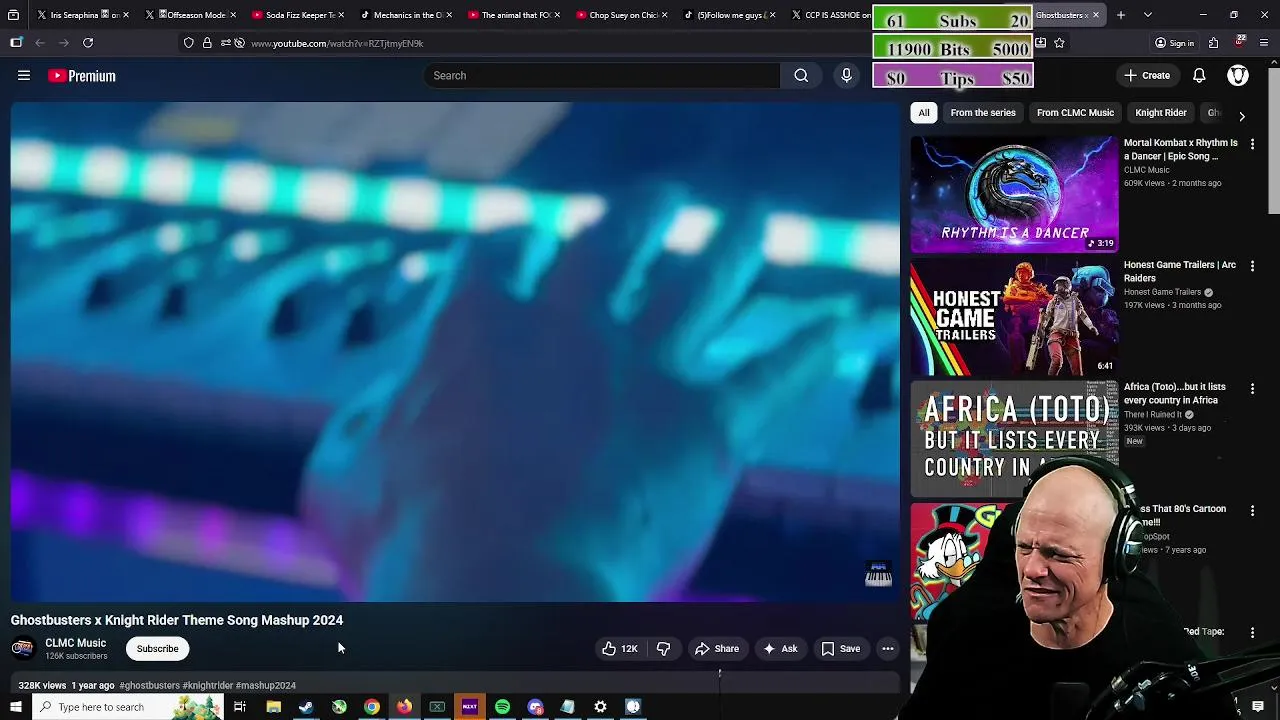The image size is (1280, 720).
Task: Open Spotify from the taskbar
Action: pos(502,707)
